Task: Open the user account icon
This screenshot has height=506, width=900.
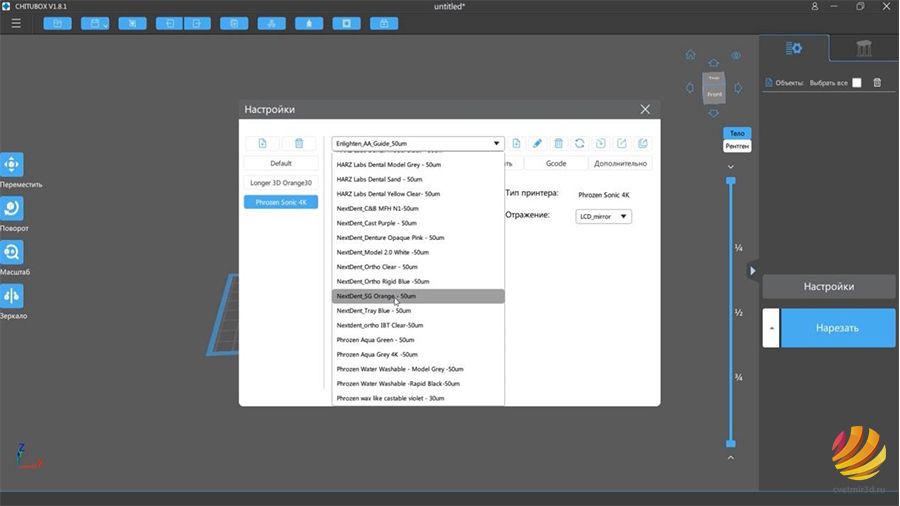Action: tap(814, 6)
